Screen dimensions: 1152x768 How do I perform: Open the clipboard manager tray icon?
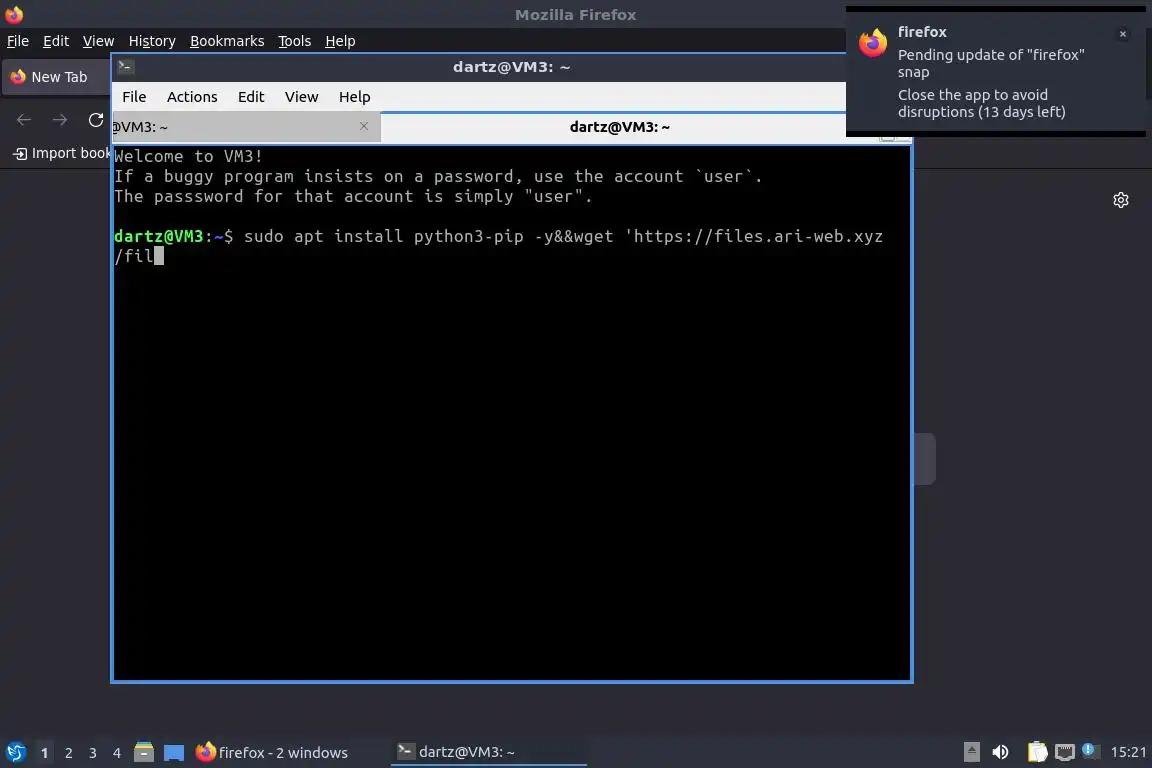click(1037, 752)
